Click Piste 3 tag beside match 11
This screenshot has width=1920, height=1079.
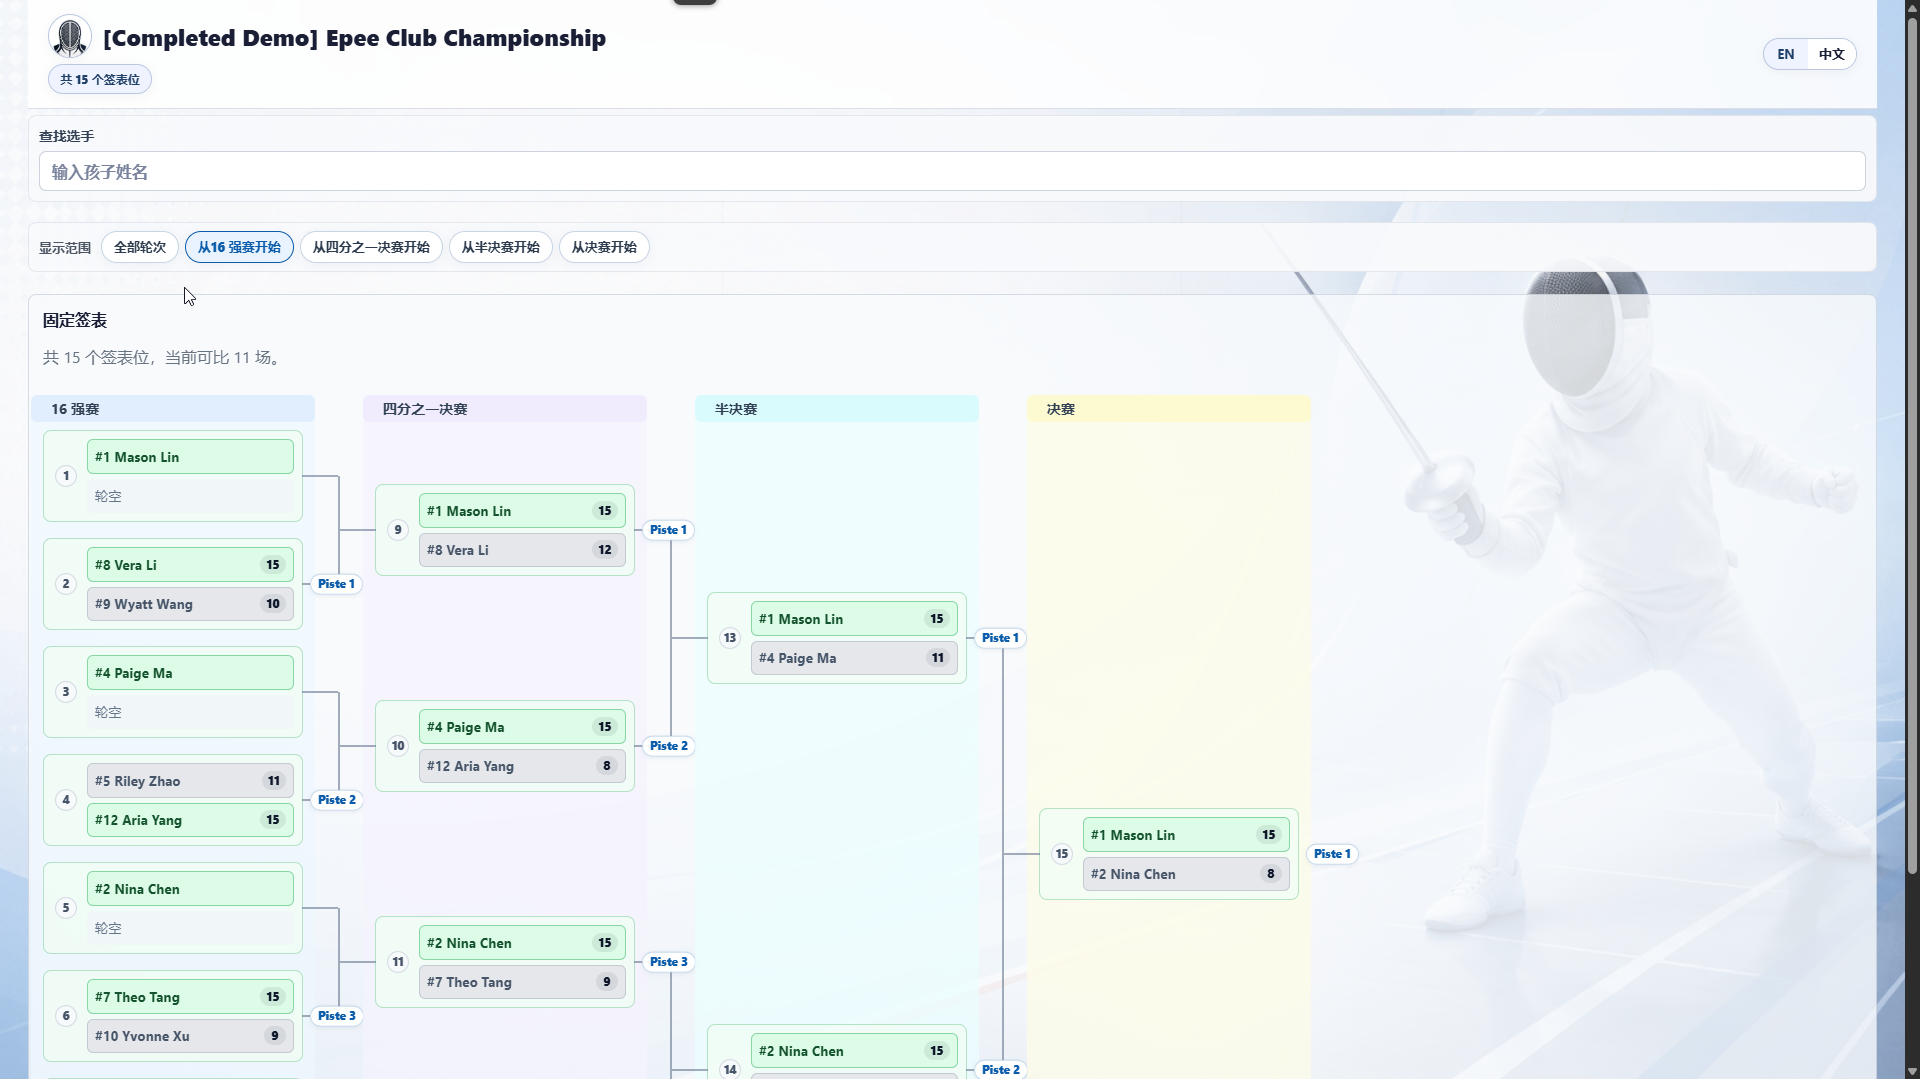point(669,962)
